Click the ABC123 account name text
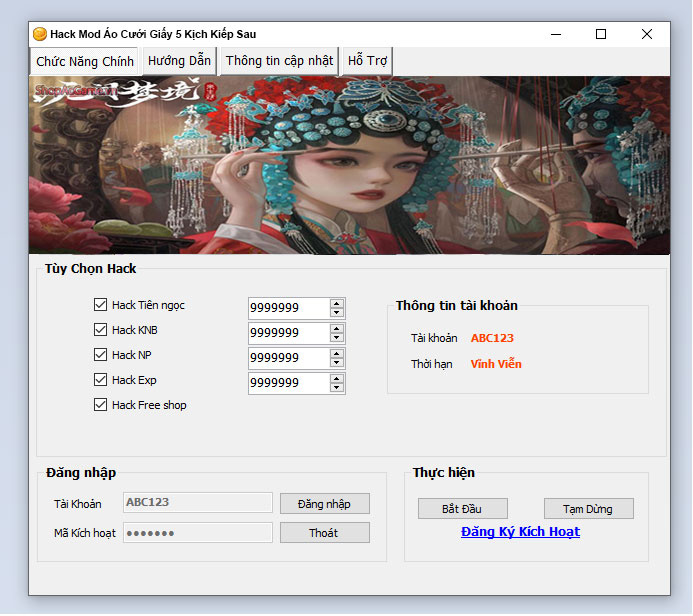The height and width of the screenshot is (616, 693). tap(492, 338)
